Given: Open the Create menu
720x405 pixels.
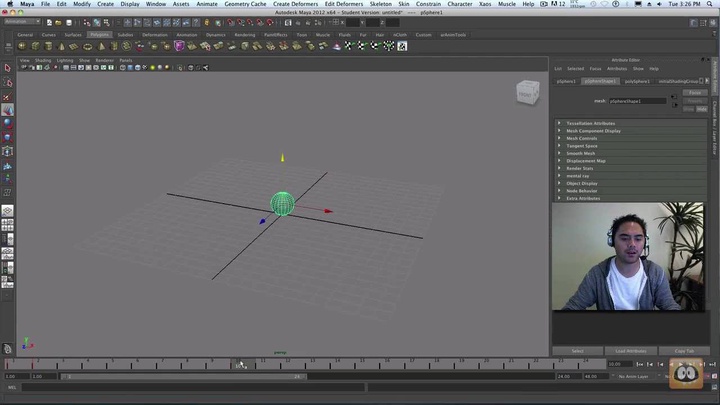Looking at the screenshot, I should tap(105, 4).
